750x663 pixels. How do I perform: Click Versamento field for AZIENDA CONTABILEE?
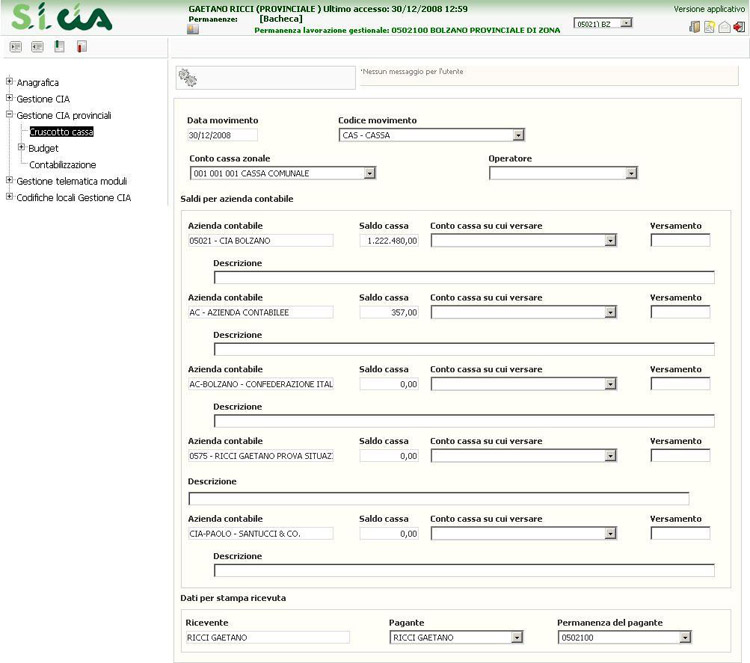680,312
